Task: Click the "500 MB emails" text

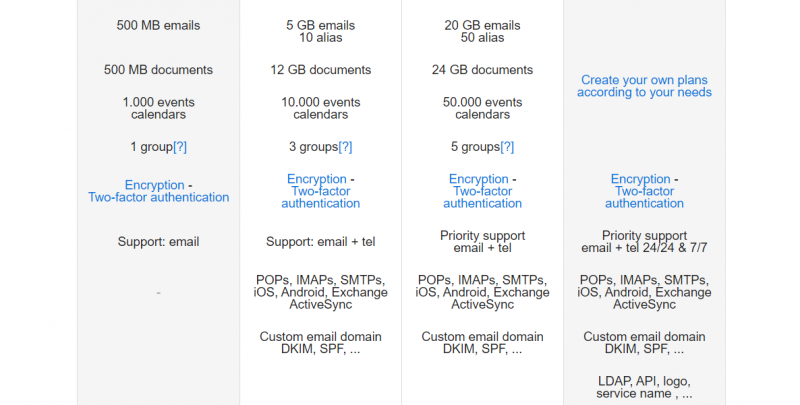Action: [158, 26]
